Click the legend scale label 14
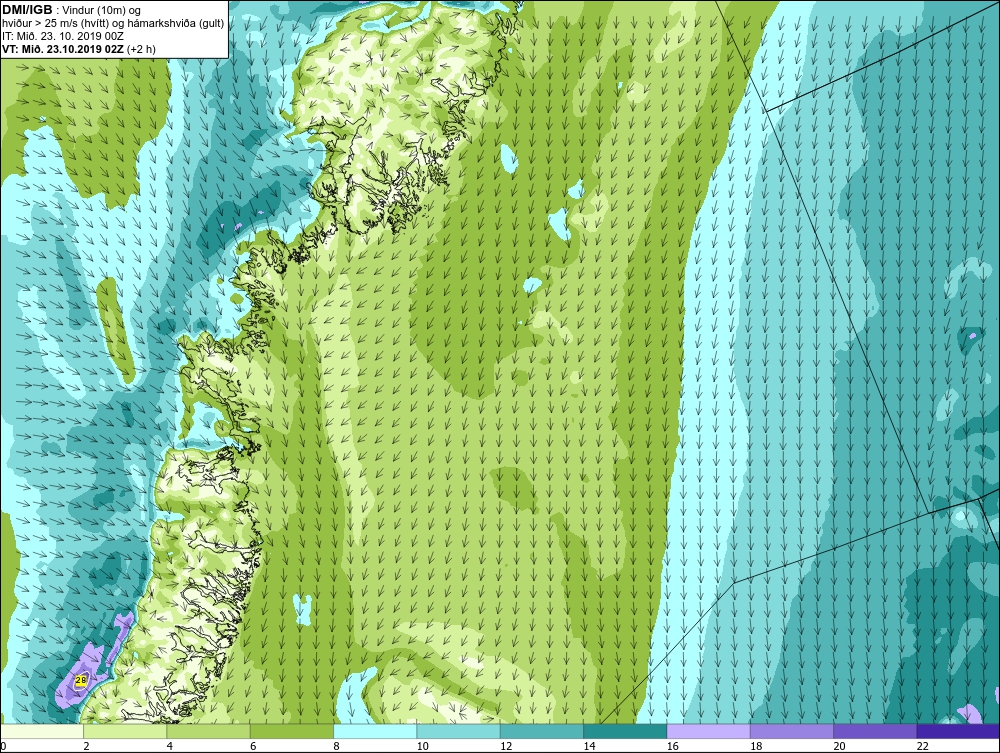The image size is (1000, 753). [x=590, y=746]
